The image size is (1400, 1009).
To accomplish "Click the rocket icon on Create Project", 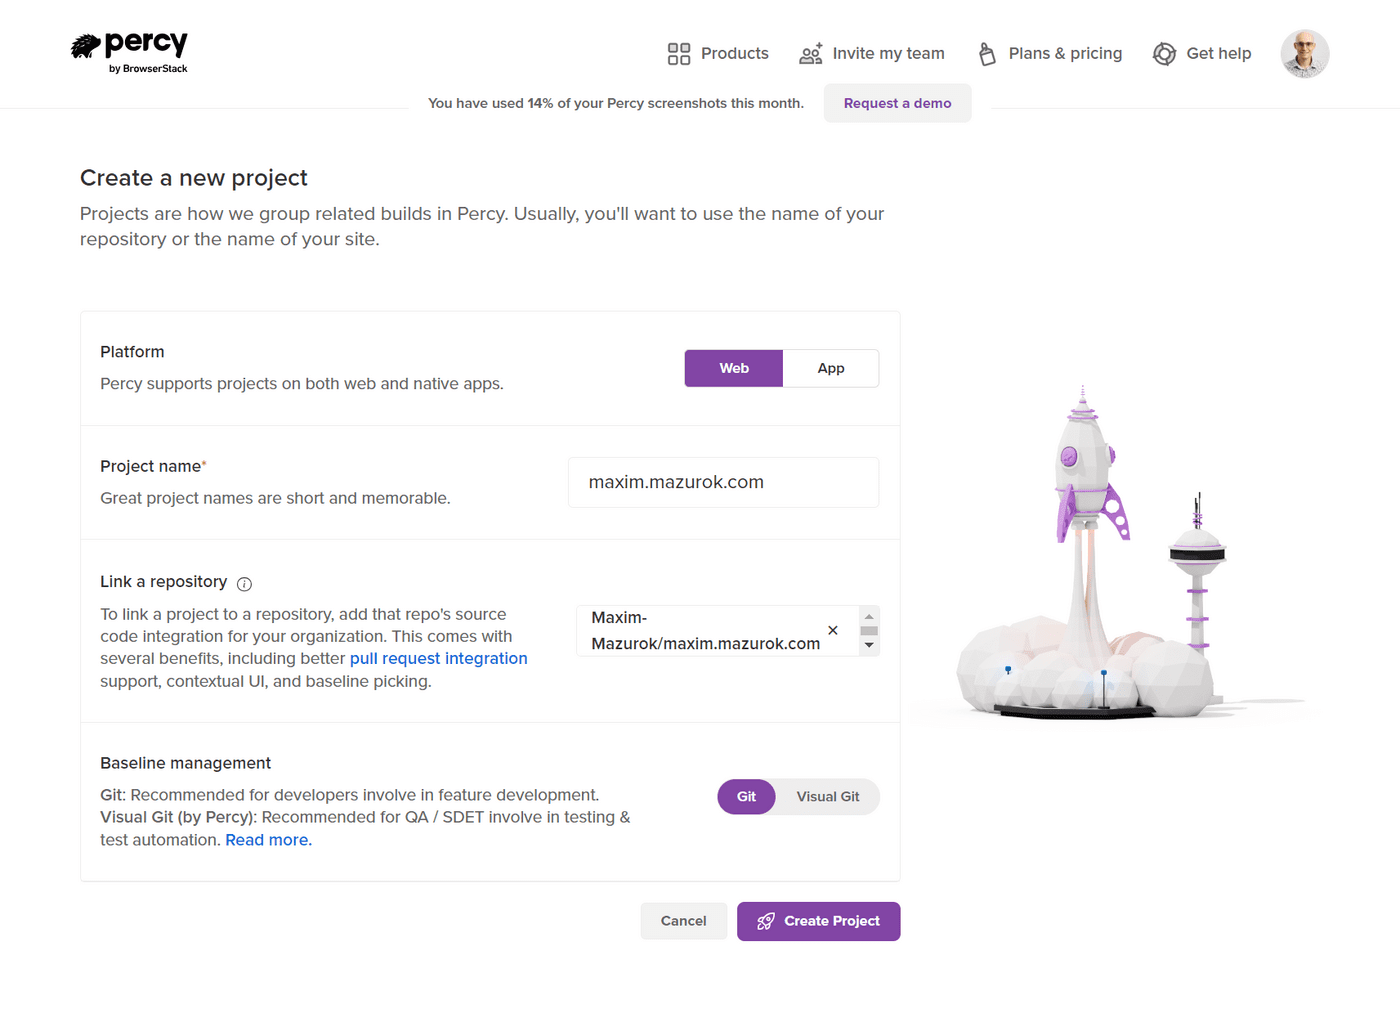I will pyautogui.click(x=766, y=921).
